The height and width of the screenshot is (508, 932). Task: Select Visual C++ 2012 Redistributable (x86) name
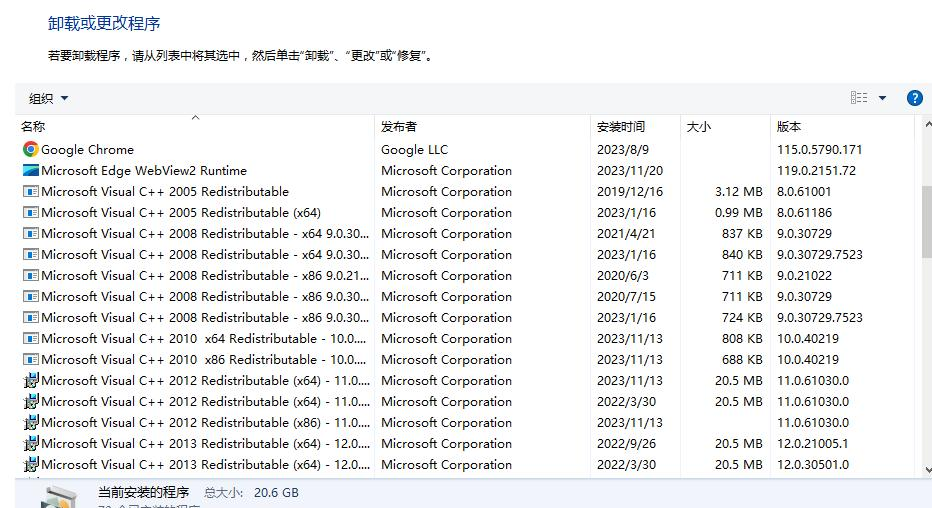[x=205, y=422]
